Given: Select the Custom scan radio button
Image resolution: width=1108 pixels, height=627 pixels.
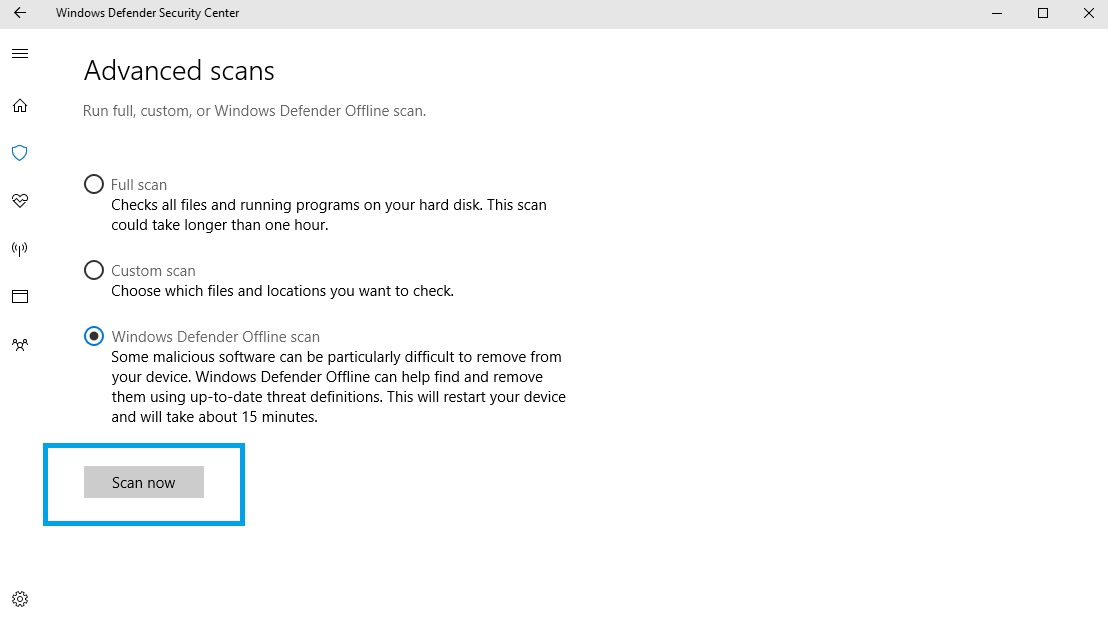Looking at the screenshot, I should point(93,271).
